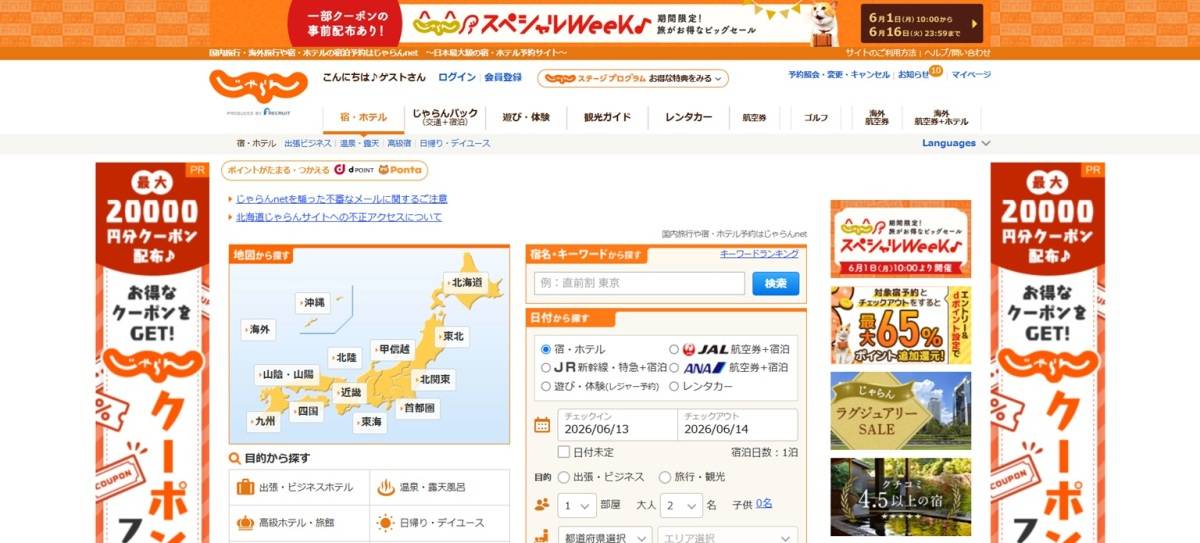
Task: Open notice about 北海道じゃらんサイトへの不正アクセス
Action: pyautogui.click(x=339, y=217)
